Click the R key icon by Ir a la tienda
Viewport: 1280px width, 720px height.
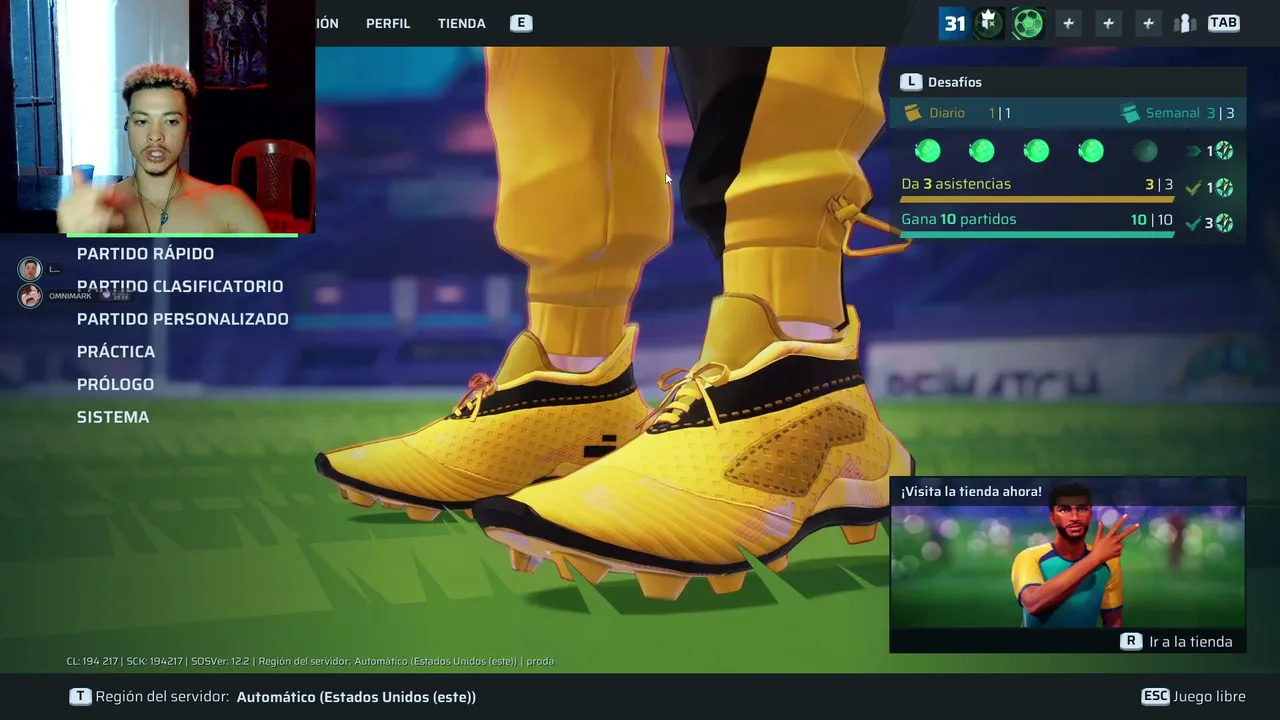click(1131, 641)
